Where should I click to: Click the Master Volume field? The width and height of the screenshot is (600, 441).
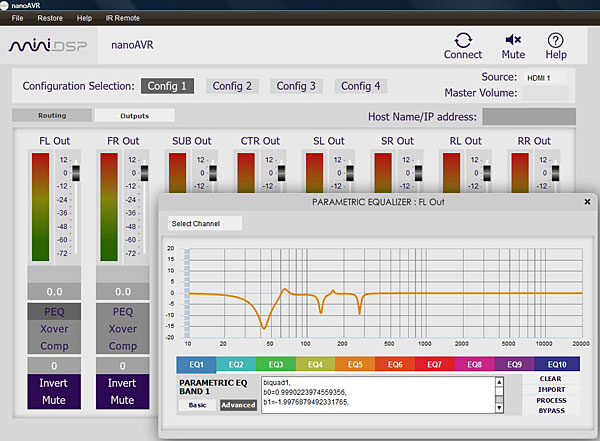545,93
